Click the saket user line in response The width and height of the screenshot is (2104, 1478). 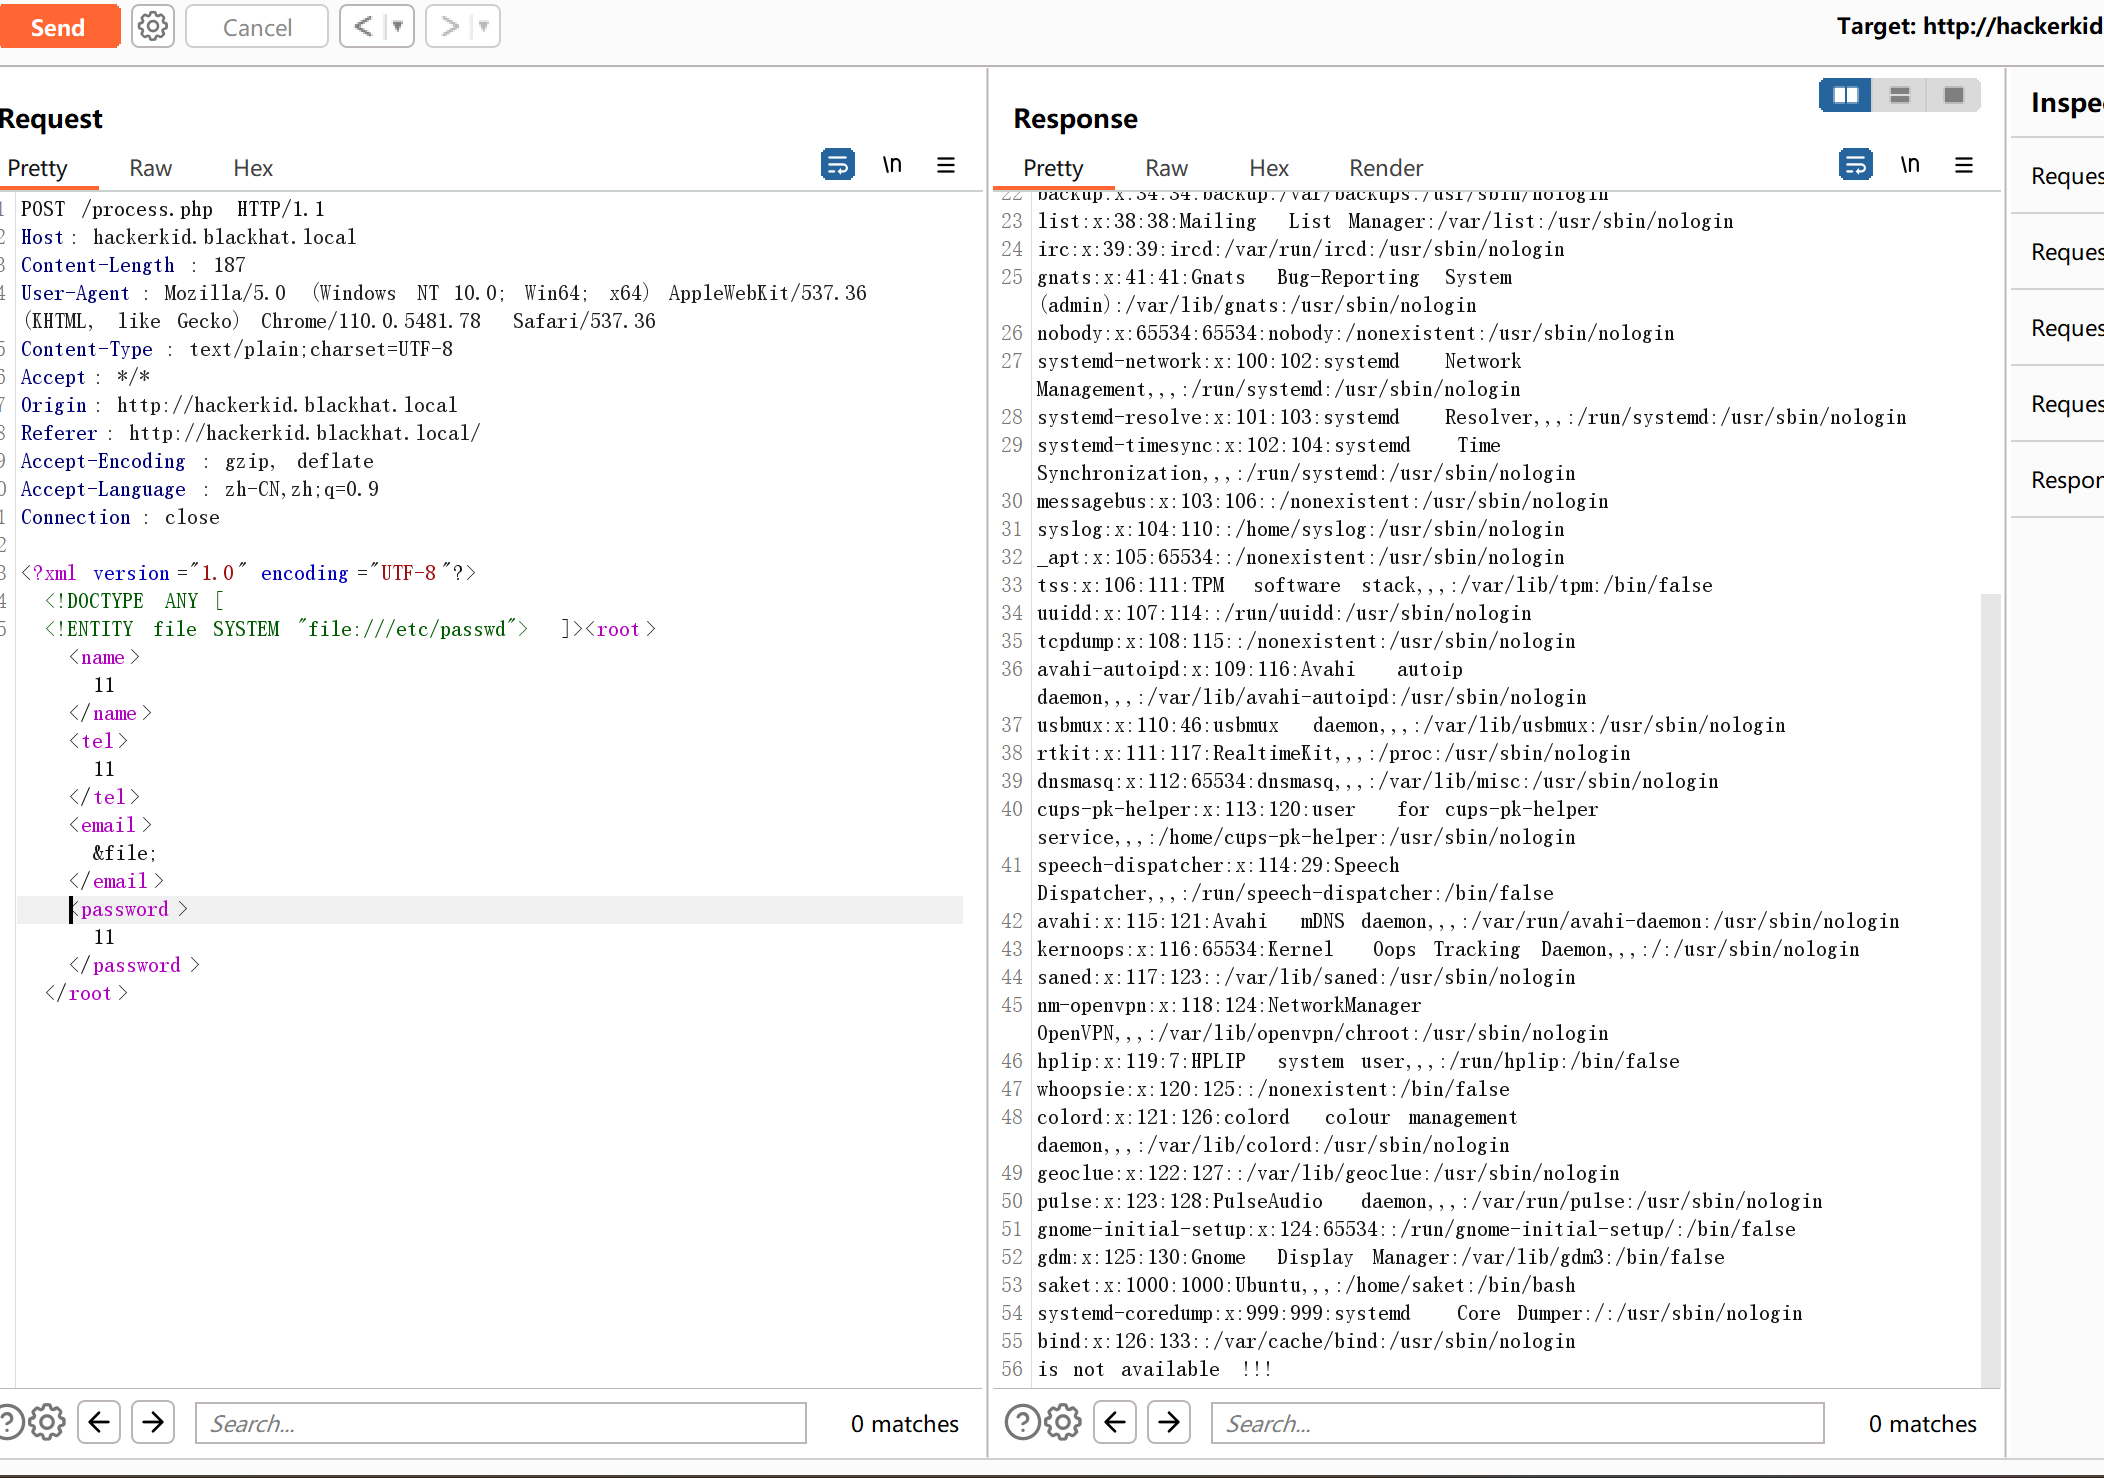pyautogui.click(x=1305, y=1285)
